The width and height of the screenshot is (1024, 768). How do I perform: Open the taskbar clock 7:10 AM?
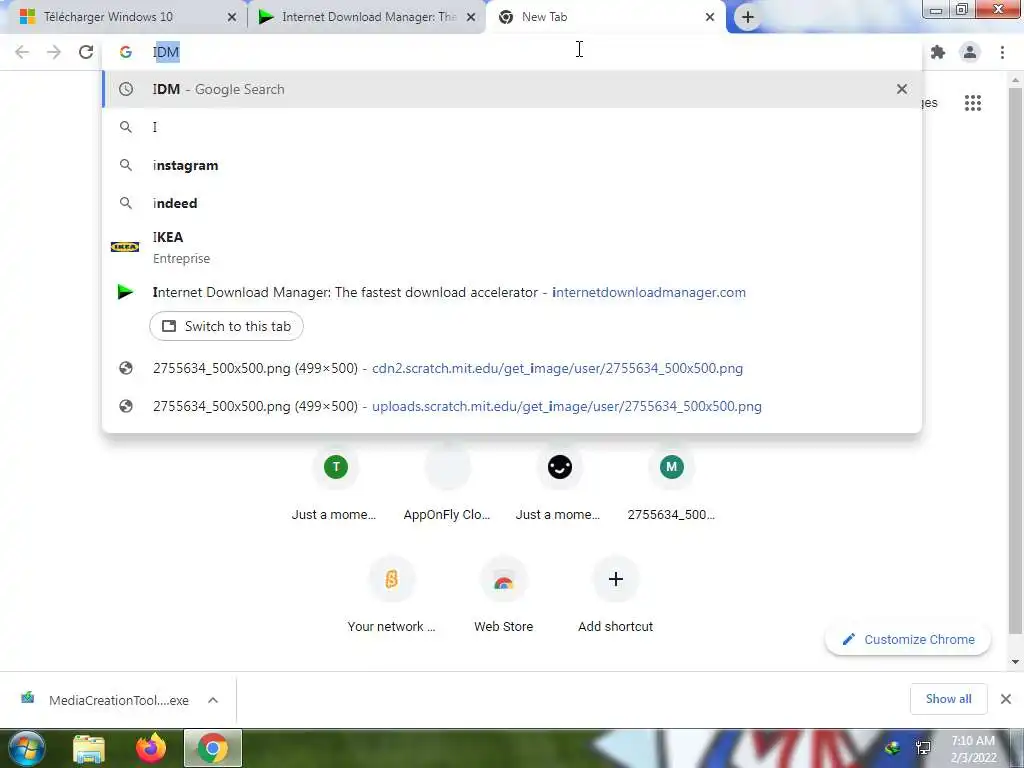click(x=973, y=749)
